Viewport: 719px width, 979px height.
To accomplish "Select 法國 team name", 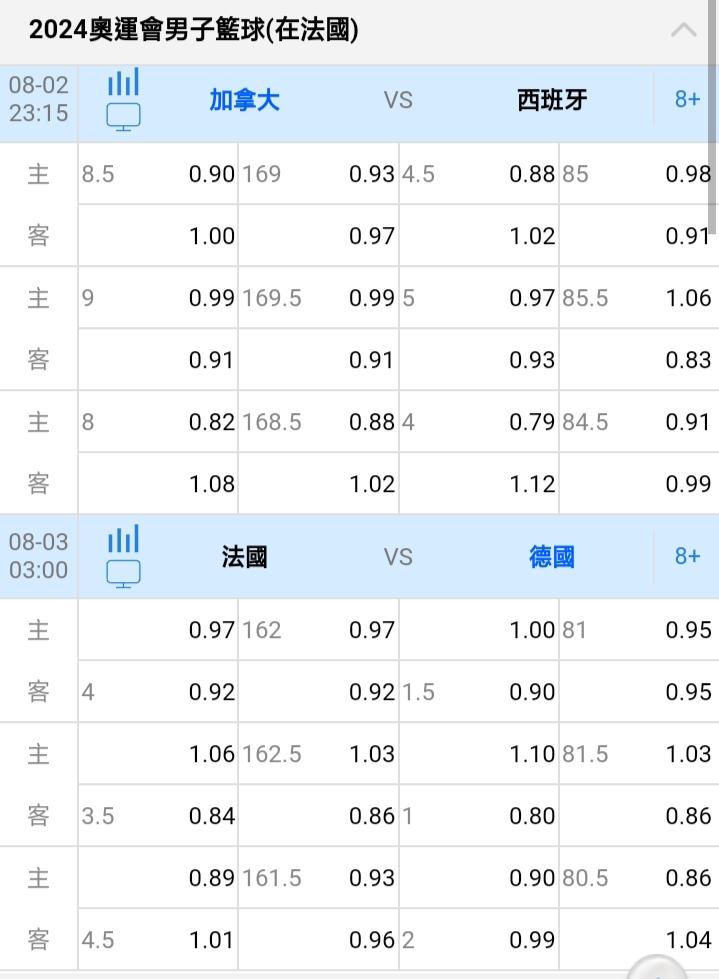I will [x=244, y=557].
